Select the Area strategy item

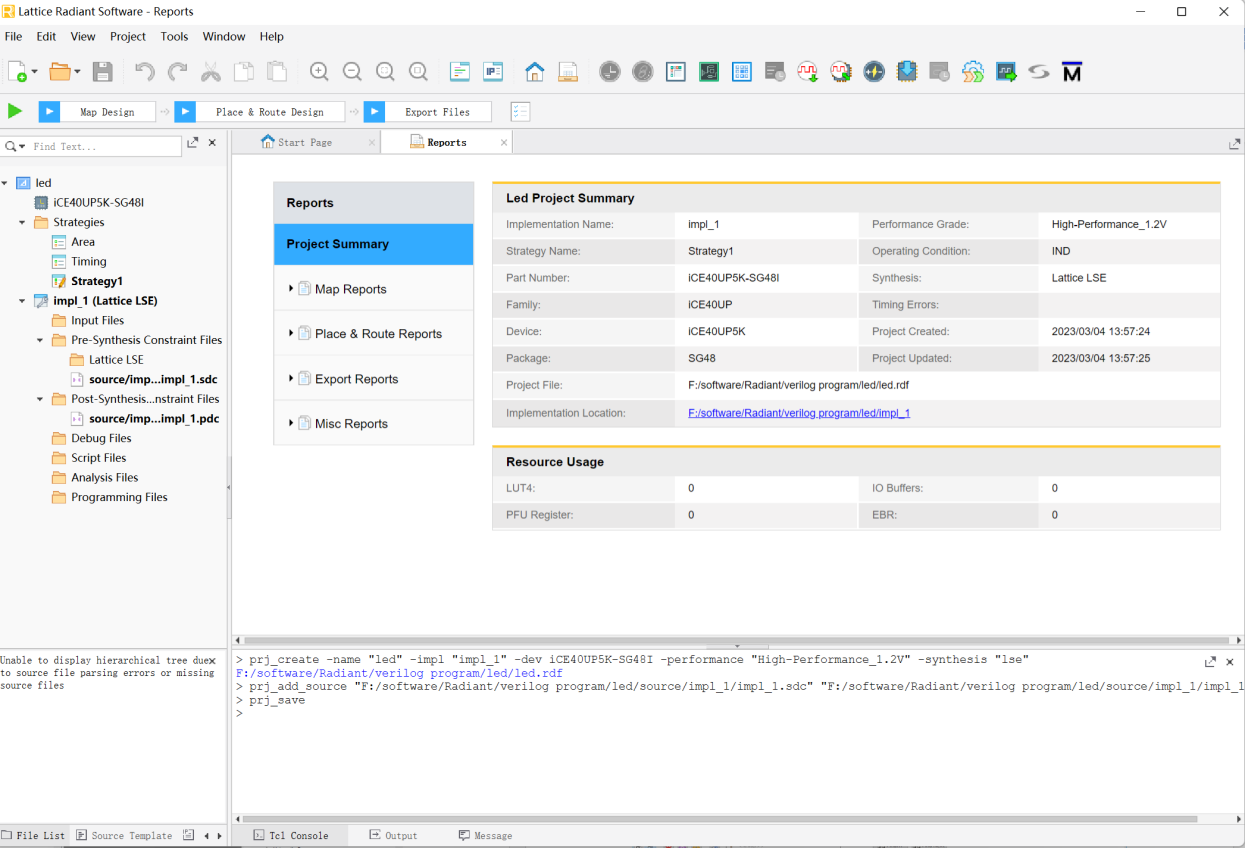pyautogui.click(x=83, y=242)
